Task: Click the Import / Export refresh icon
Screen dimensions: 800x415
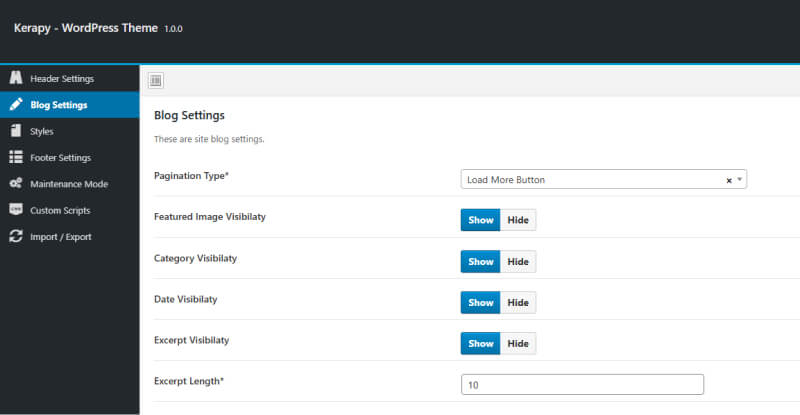Action: coord(16,236)
